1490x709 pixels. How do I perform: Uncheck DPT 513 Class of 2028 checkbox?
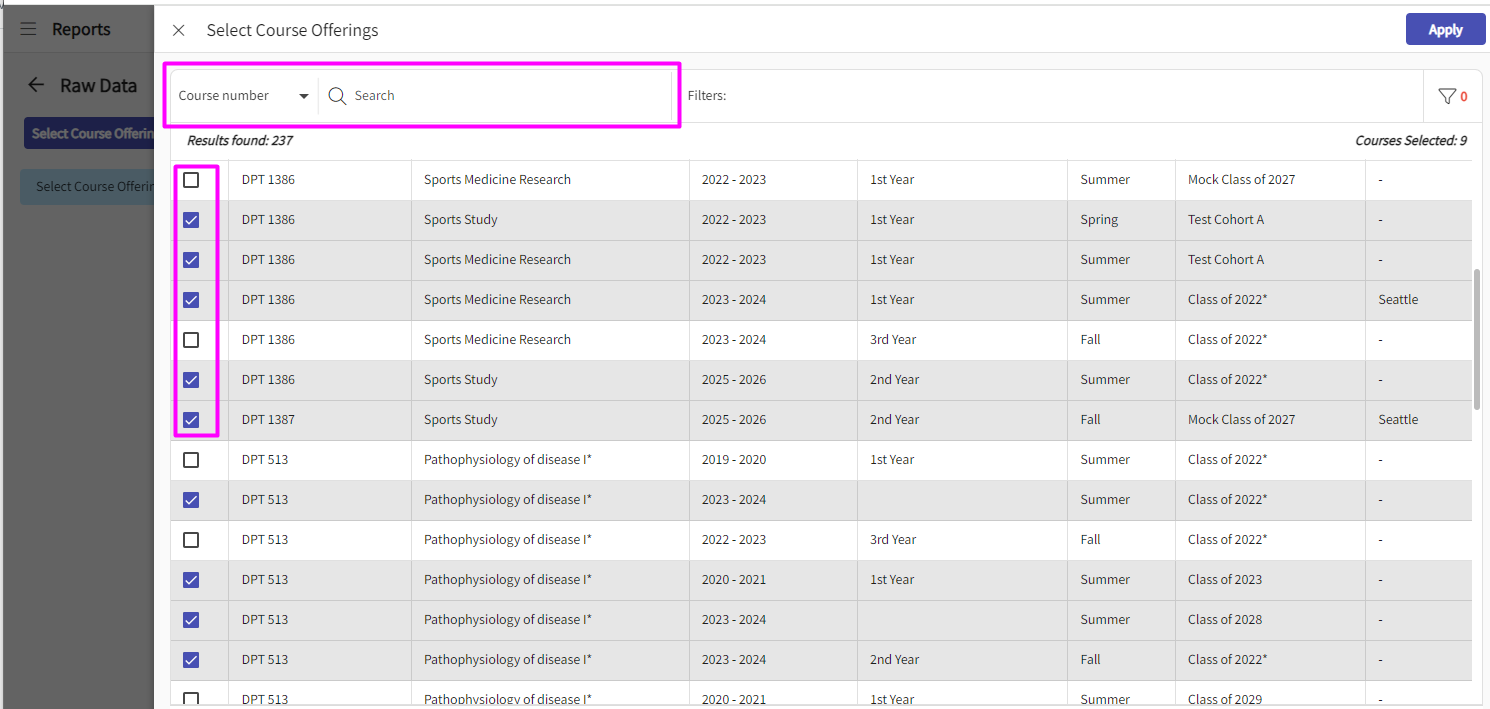pos(191,620)
